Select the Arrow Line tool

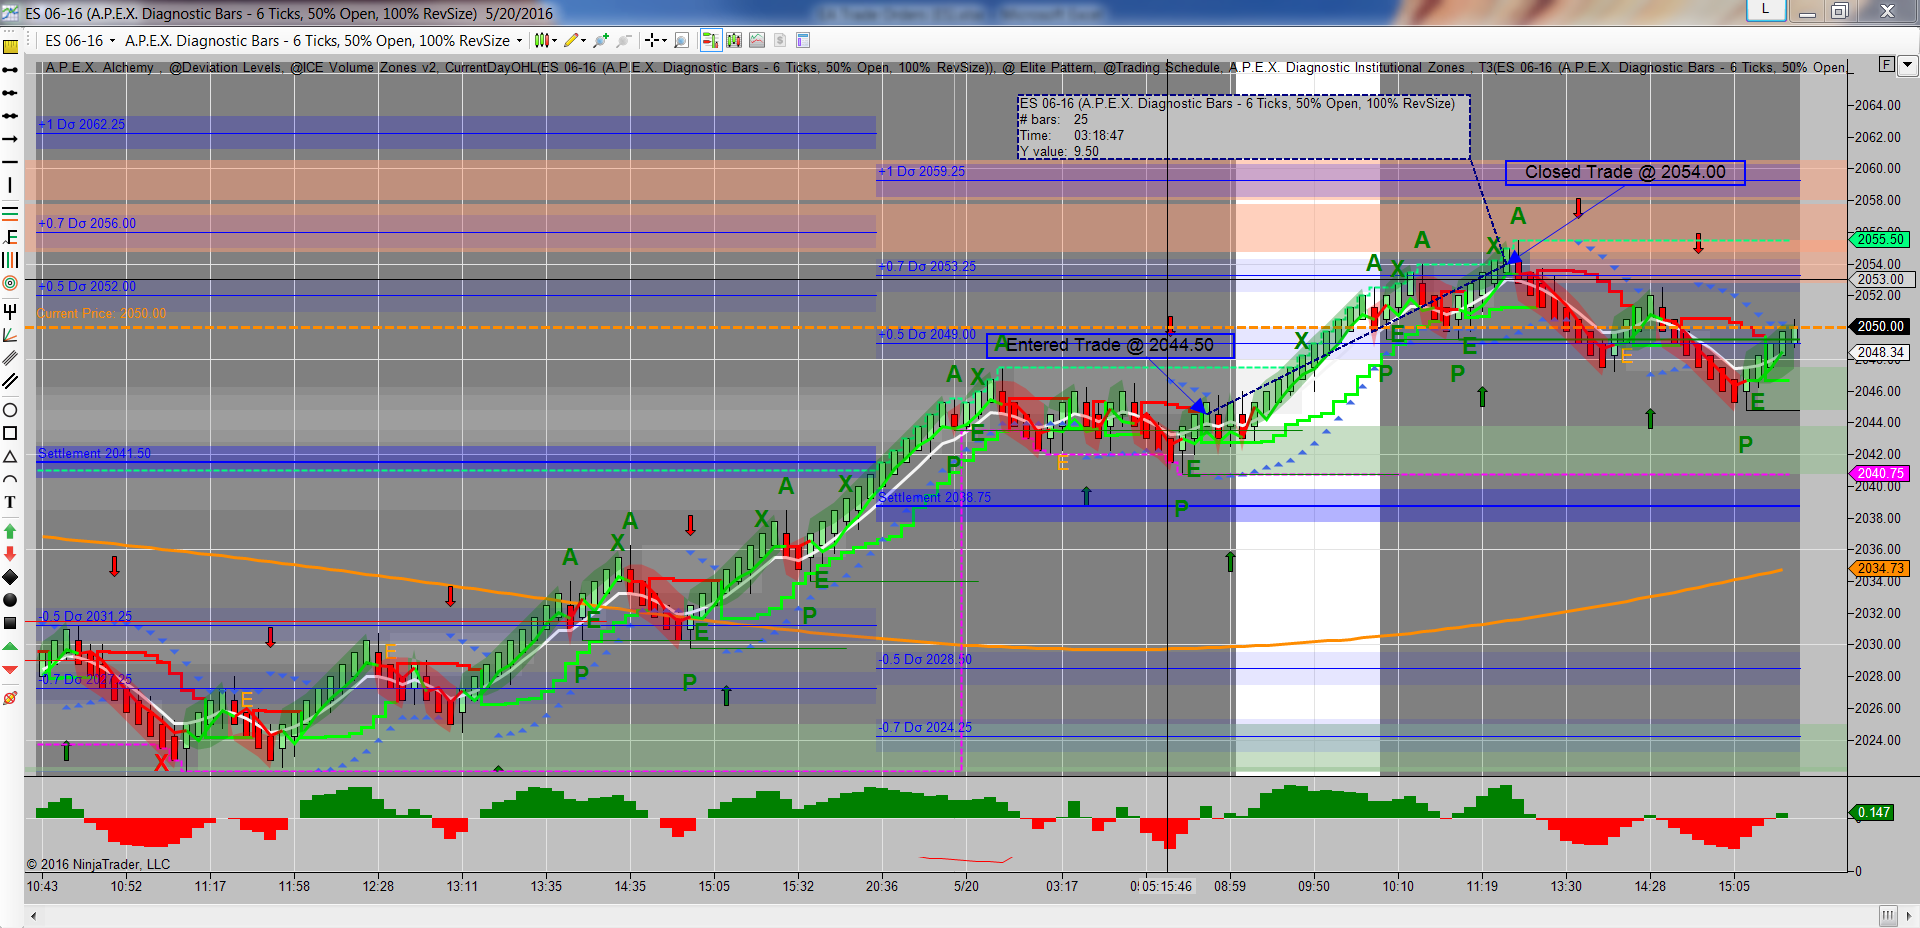click(10, 139)
